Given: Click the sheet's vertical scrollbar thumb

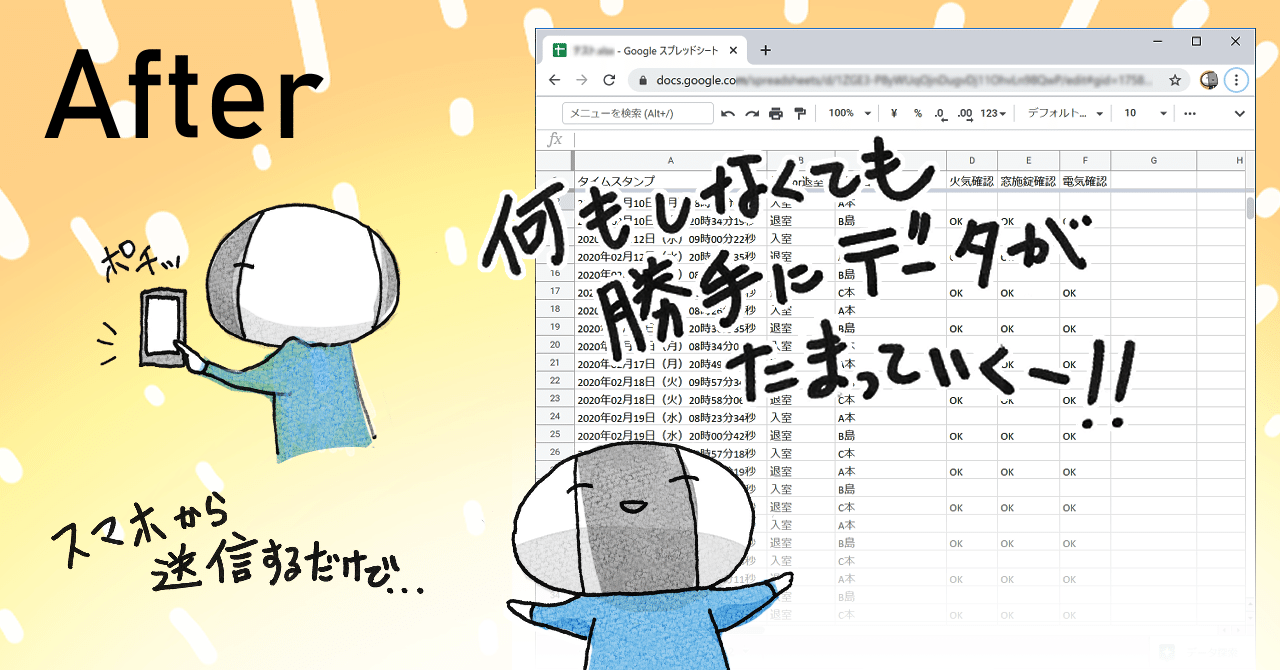Looking at the screenshot, I should (x=1249, y=208).
